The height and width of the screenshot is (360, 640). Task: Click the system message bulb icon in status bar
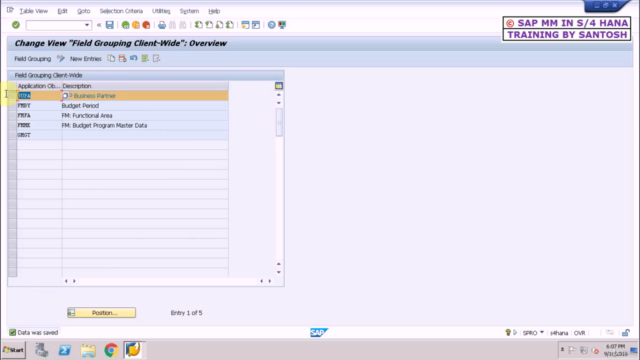click(x=508, y=333)
